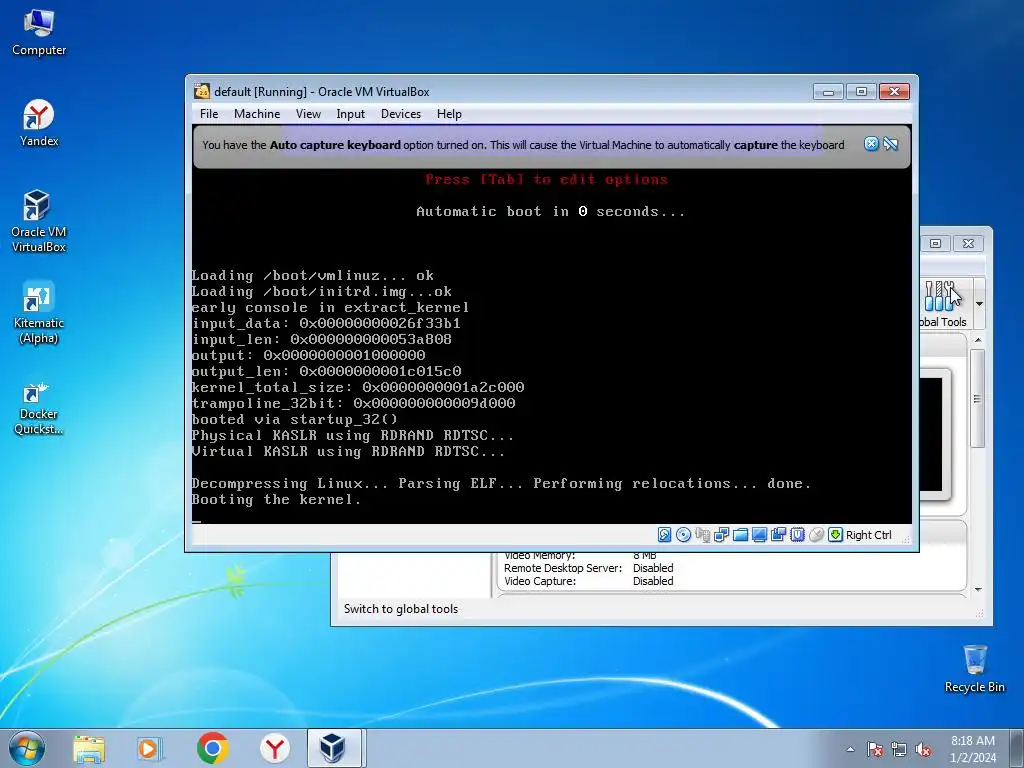The width and height of the screenshot is (1024, 768).
Task: Click the don't-show-again notification icon
Action: (x=891, y=144)
